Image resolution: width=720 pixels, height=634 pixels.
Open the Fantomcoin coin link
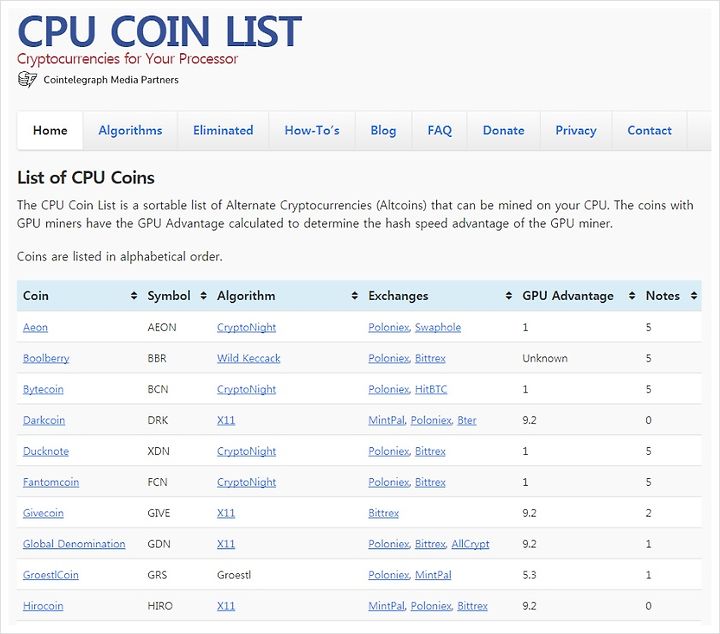pos(51,482)
